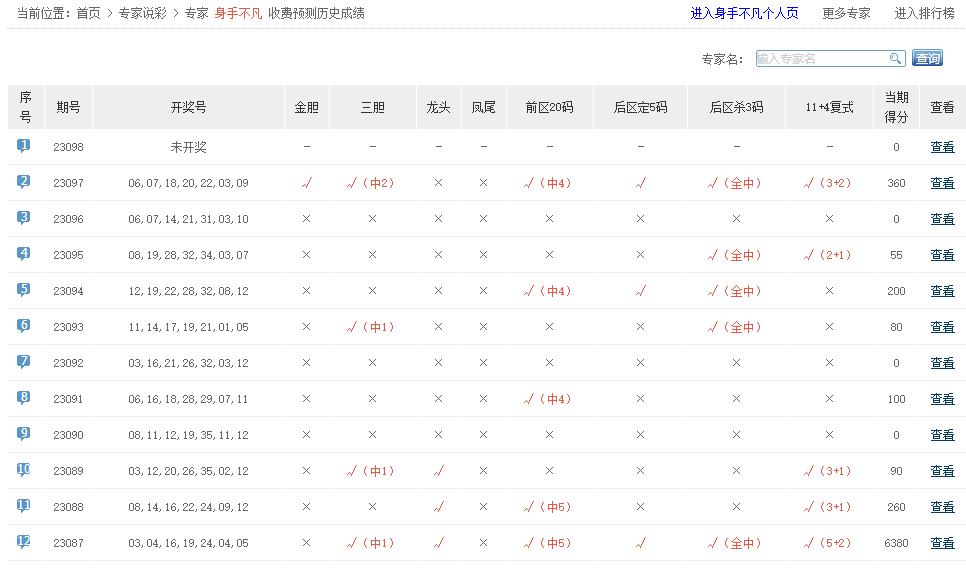The height and width of the screenshot is (568, 966).
Task: Go to 进入排行榜 ranking link
Action: click(x=924, y=14)
